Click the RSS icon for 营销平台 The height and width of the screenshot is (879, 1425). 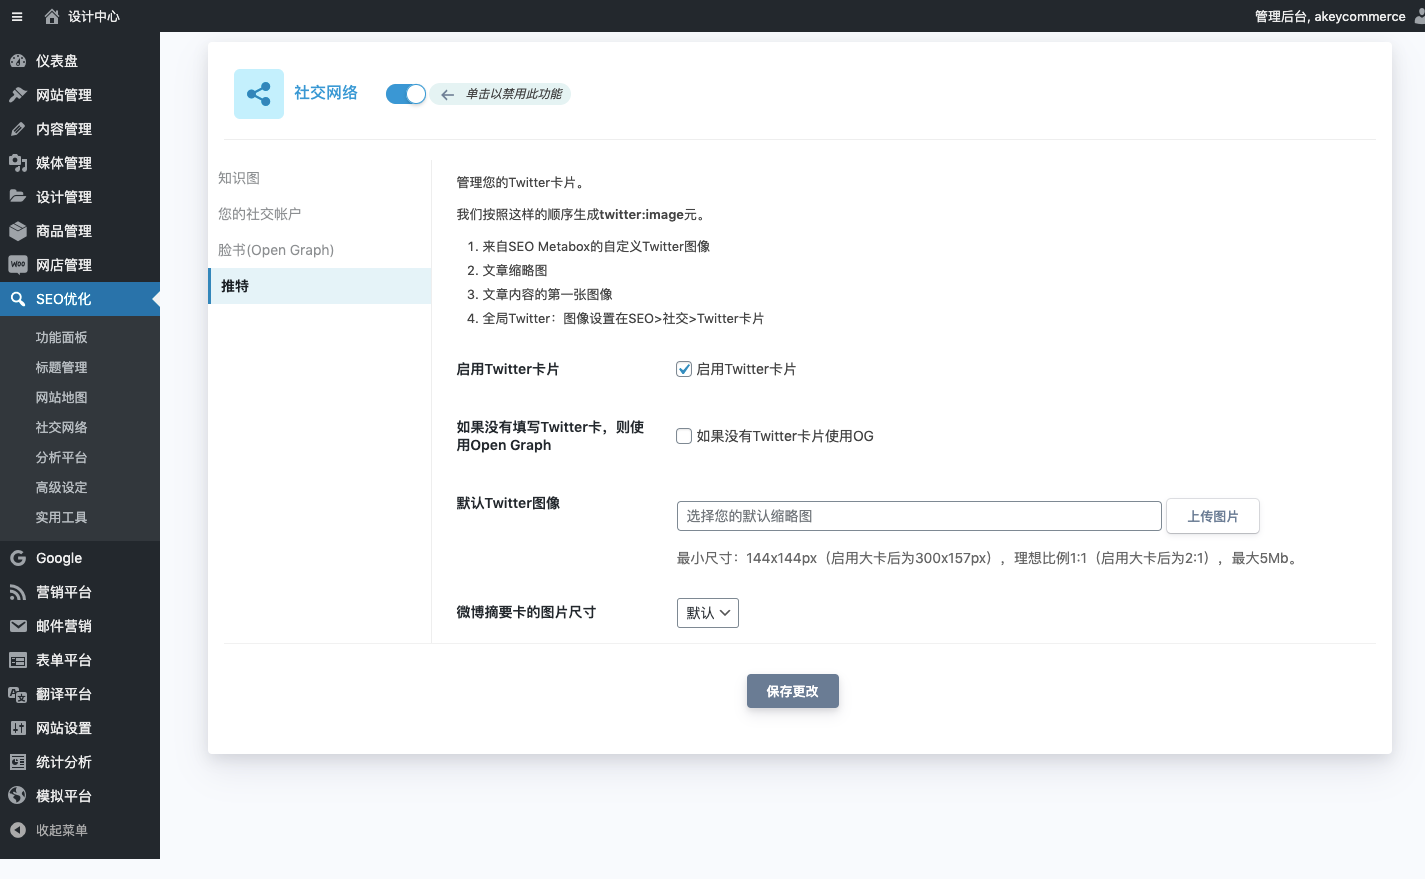coord(18,592)
